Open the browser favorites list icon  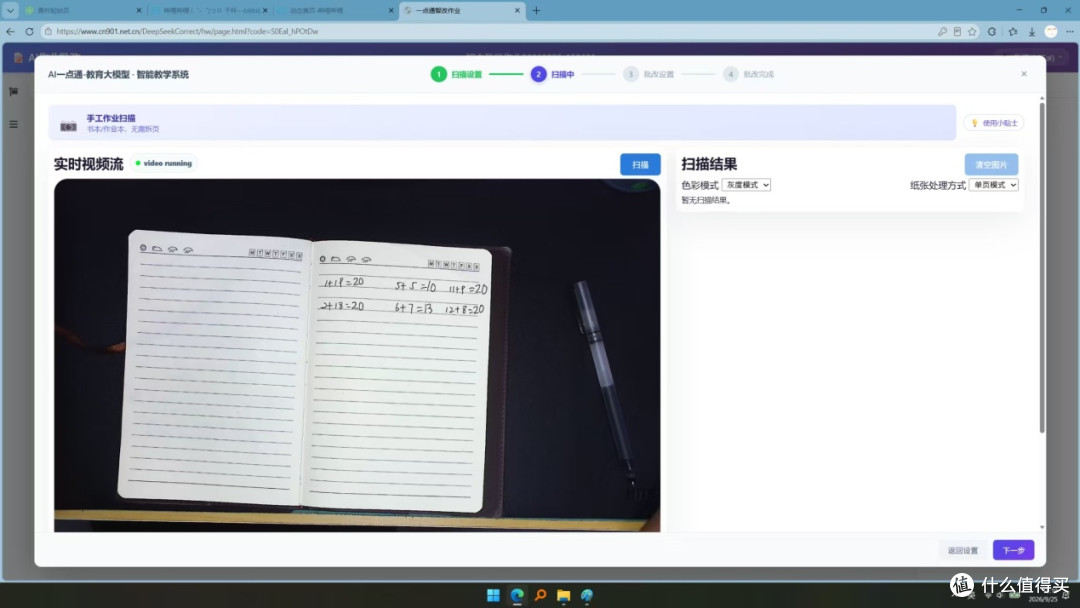coord(1012,32)
